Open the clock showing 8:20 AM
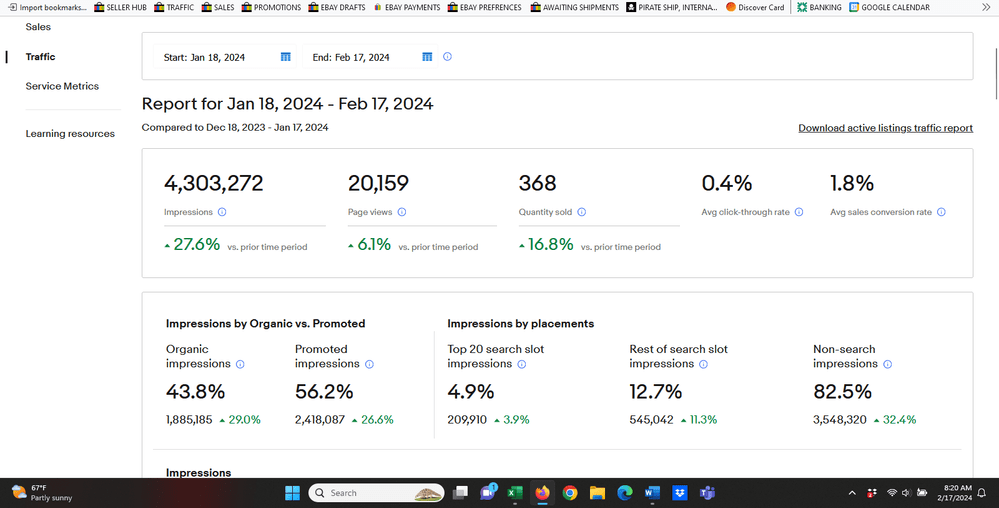999x508 pixels. click(x=954, y=493)
